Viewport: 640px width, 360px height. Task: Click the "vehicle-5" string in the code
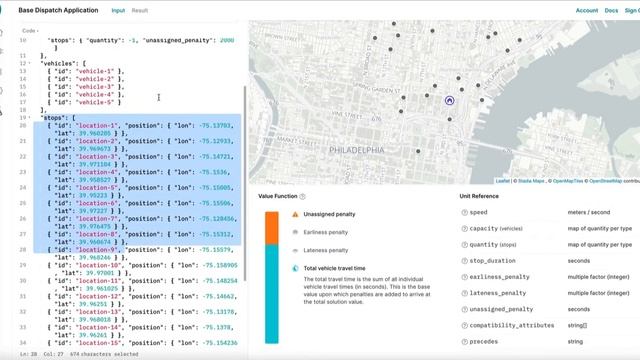[x=95, y=102]
